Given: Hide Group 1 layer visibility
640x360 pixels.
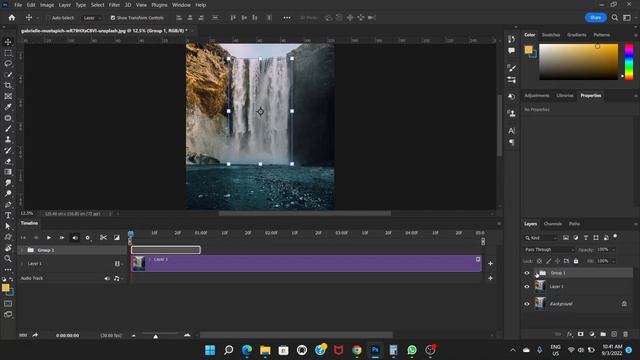Looking at the screenshot, I should pos(527,273).
